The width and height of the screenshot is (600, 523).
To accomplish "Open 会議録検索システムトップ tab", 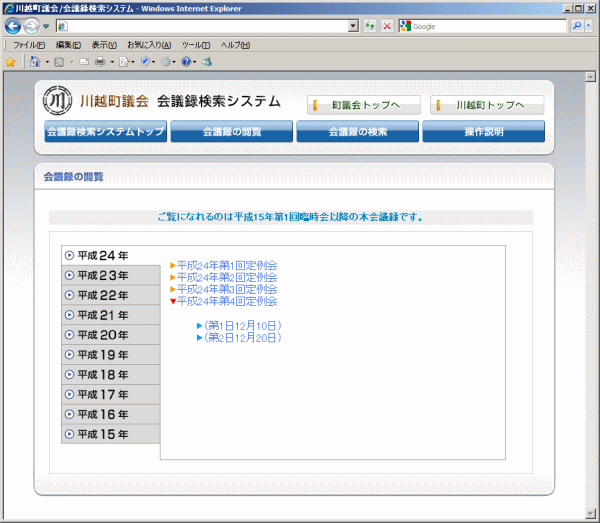I will [106, 131].
